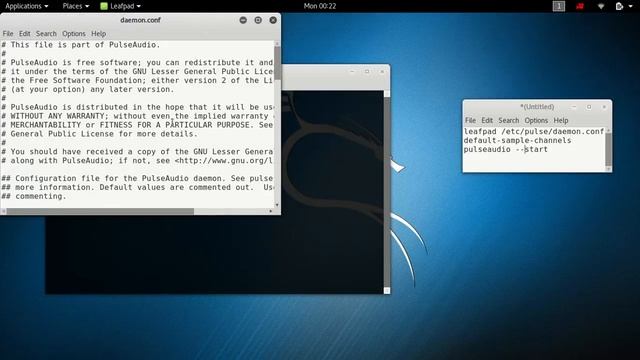Image resolution: width=640 pixels, height=360 pixels.
Task: Open File menu in Untitled Leafpad window
Action: tap(470, 120)
